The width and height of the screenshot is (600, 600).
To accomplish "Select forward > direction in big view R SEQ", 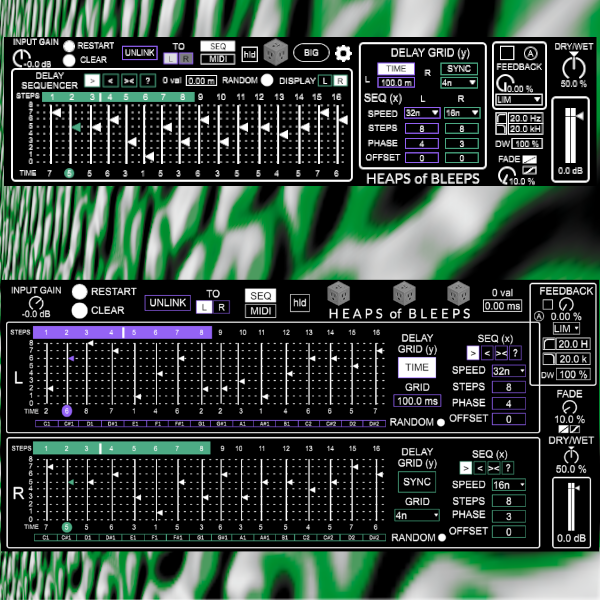I will pyautogui.click(x=466, y=468).
